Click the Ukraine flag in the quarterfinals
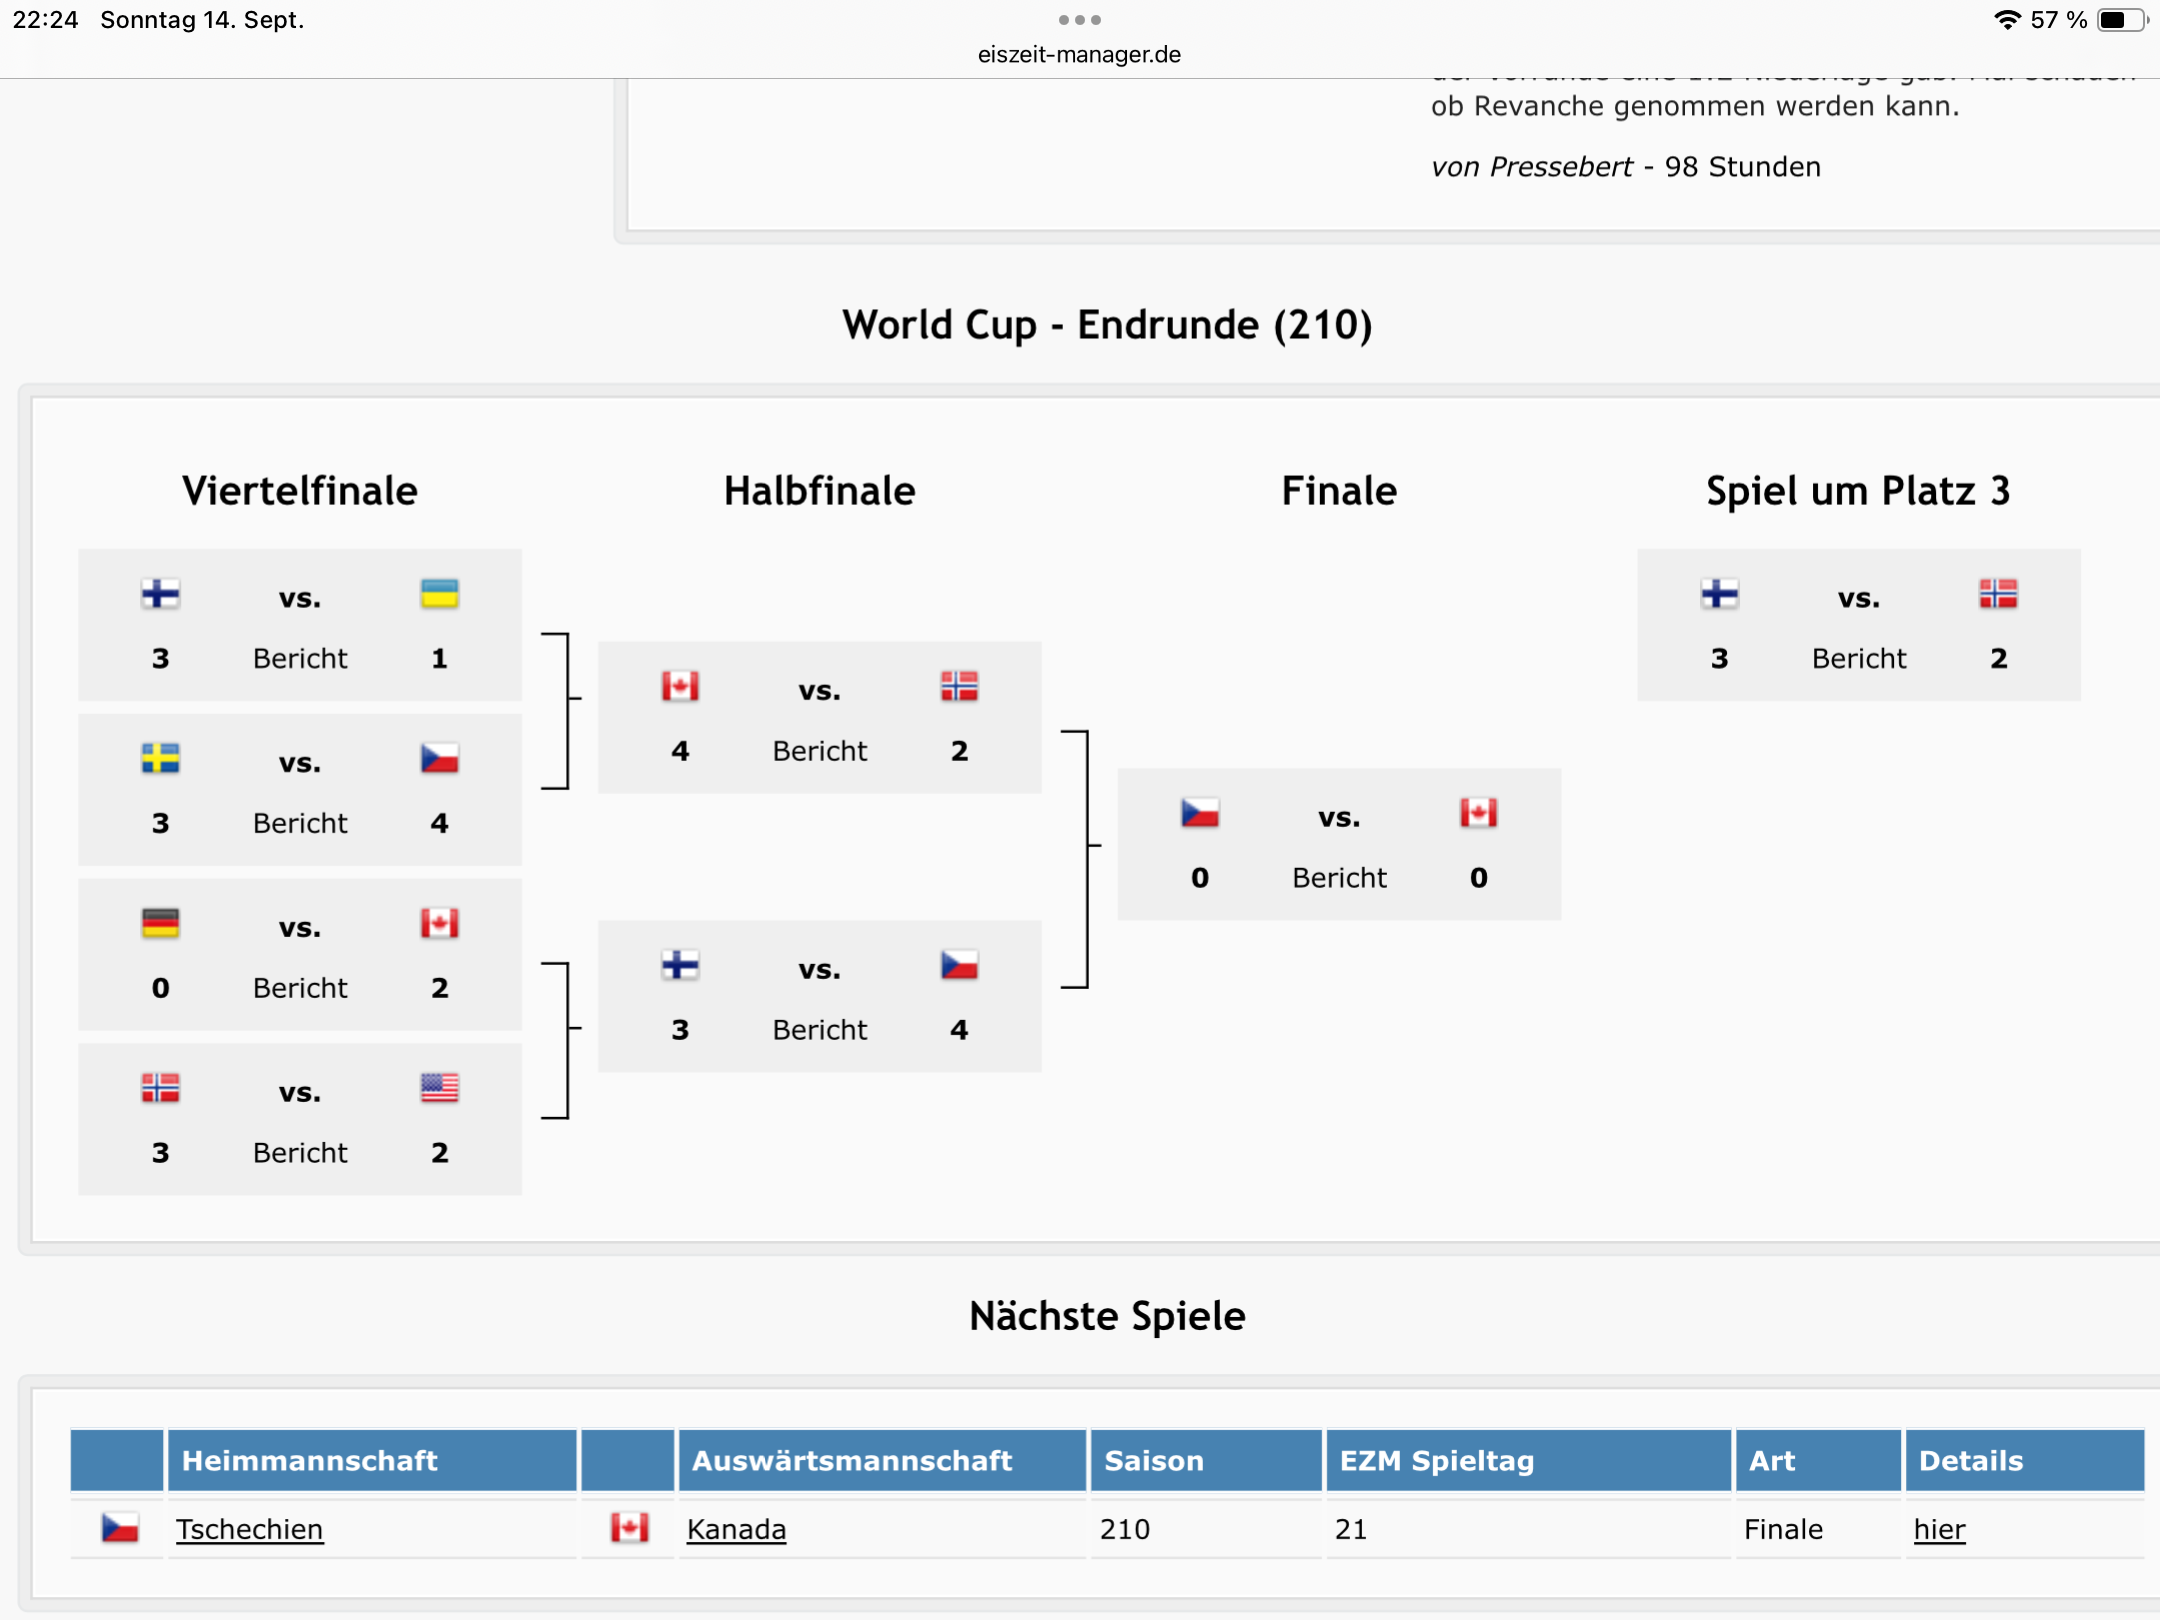Viewport: 2160px width, 1620px height. (439, 594)
